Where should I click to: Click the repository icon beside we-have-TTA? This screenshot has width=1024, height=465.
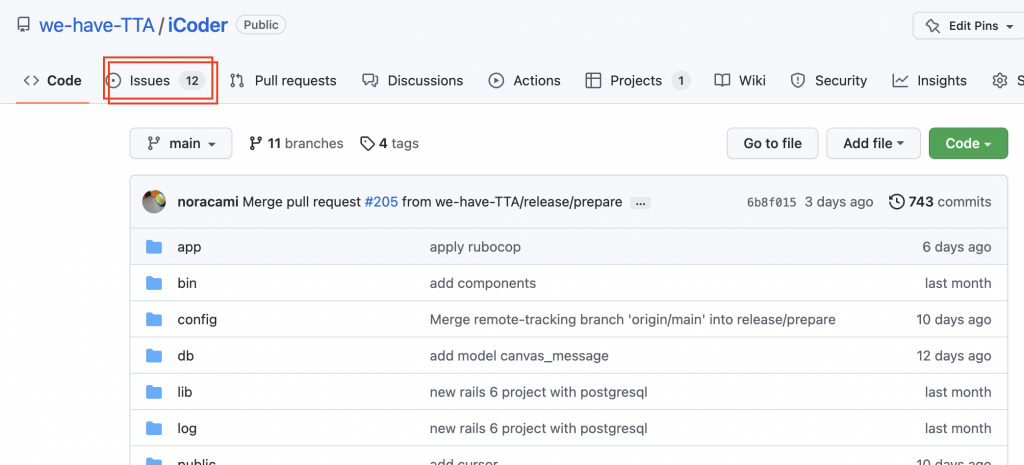point(23,25)
